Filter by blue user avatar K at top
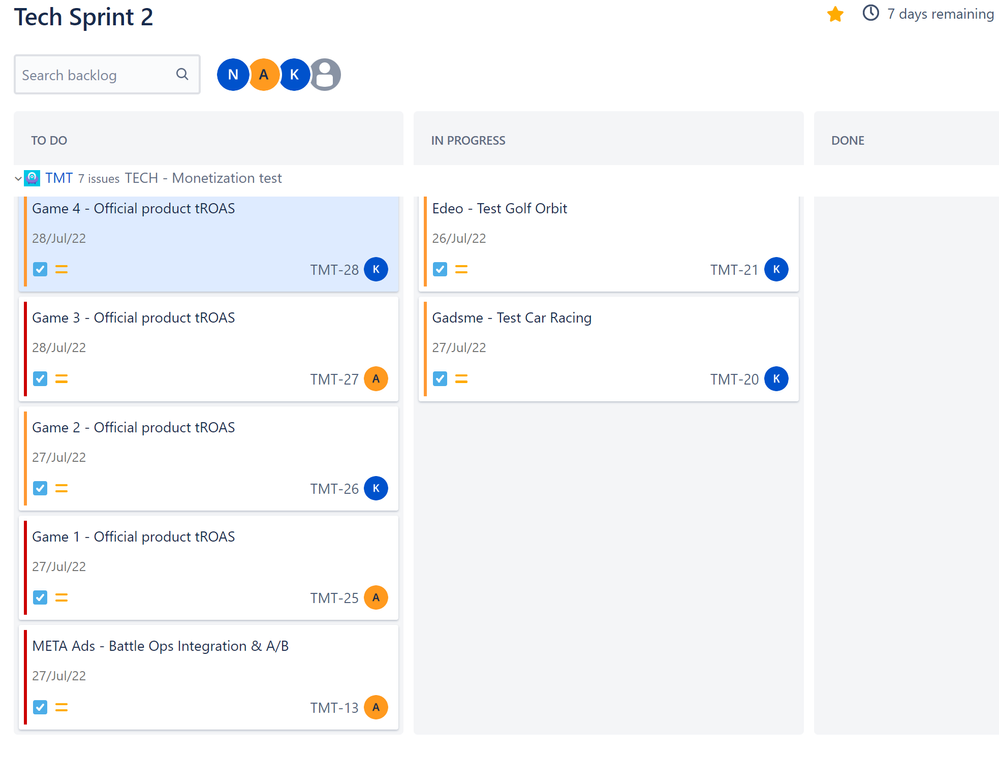Screen dimensions: 999x761 (294, 75)
